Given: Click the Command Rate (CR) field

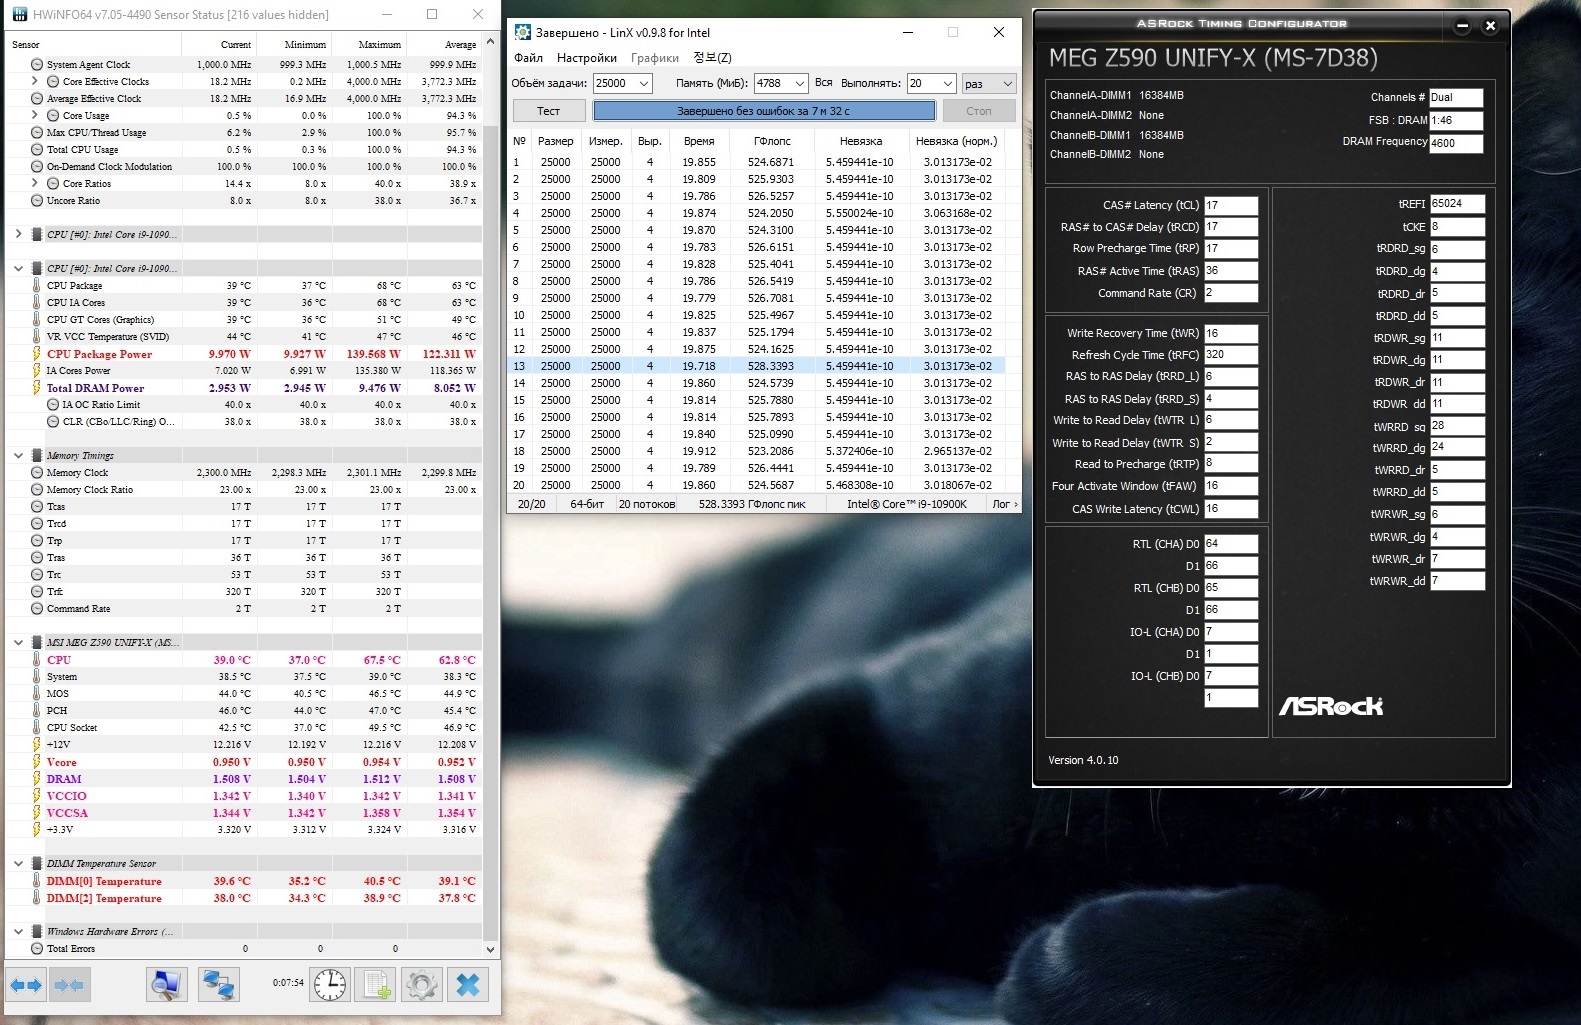Looking at the screenshot, I should [x=1231, y=293].
